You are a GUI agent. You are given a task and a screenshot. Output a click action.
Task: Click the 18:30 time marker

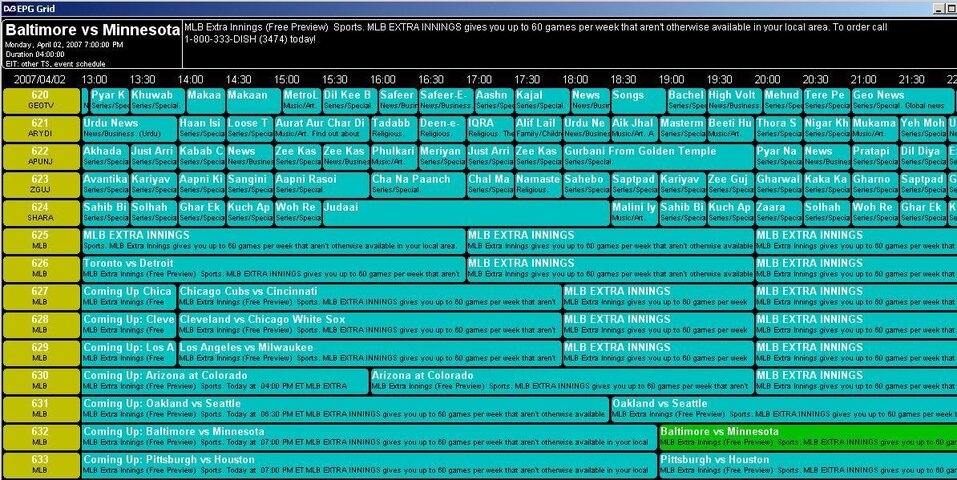pyautogui.click(x=623, y=79)
